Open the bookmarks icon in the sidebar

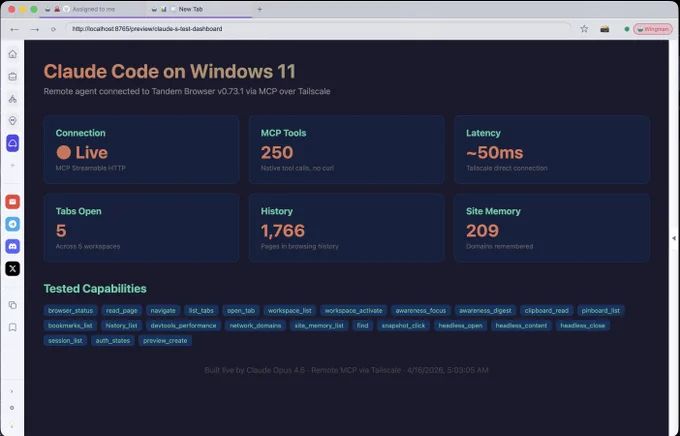13,327
